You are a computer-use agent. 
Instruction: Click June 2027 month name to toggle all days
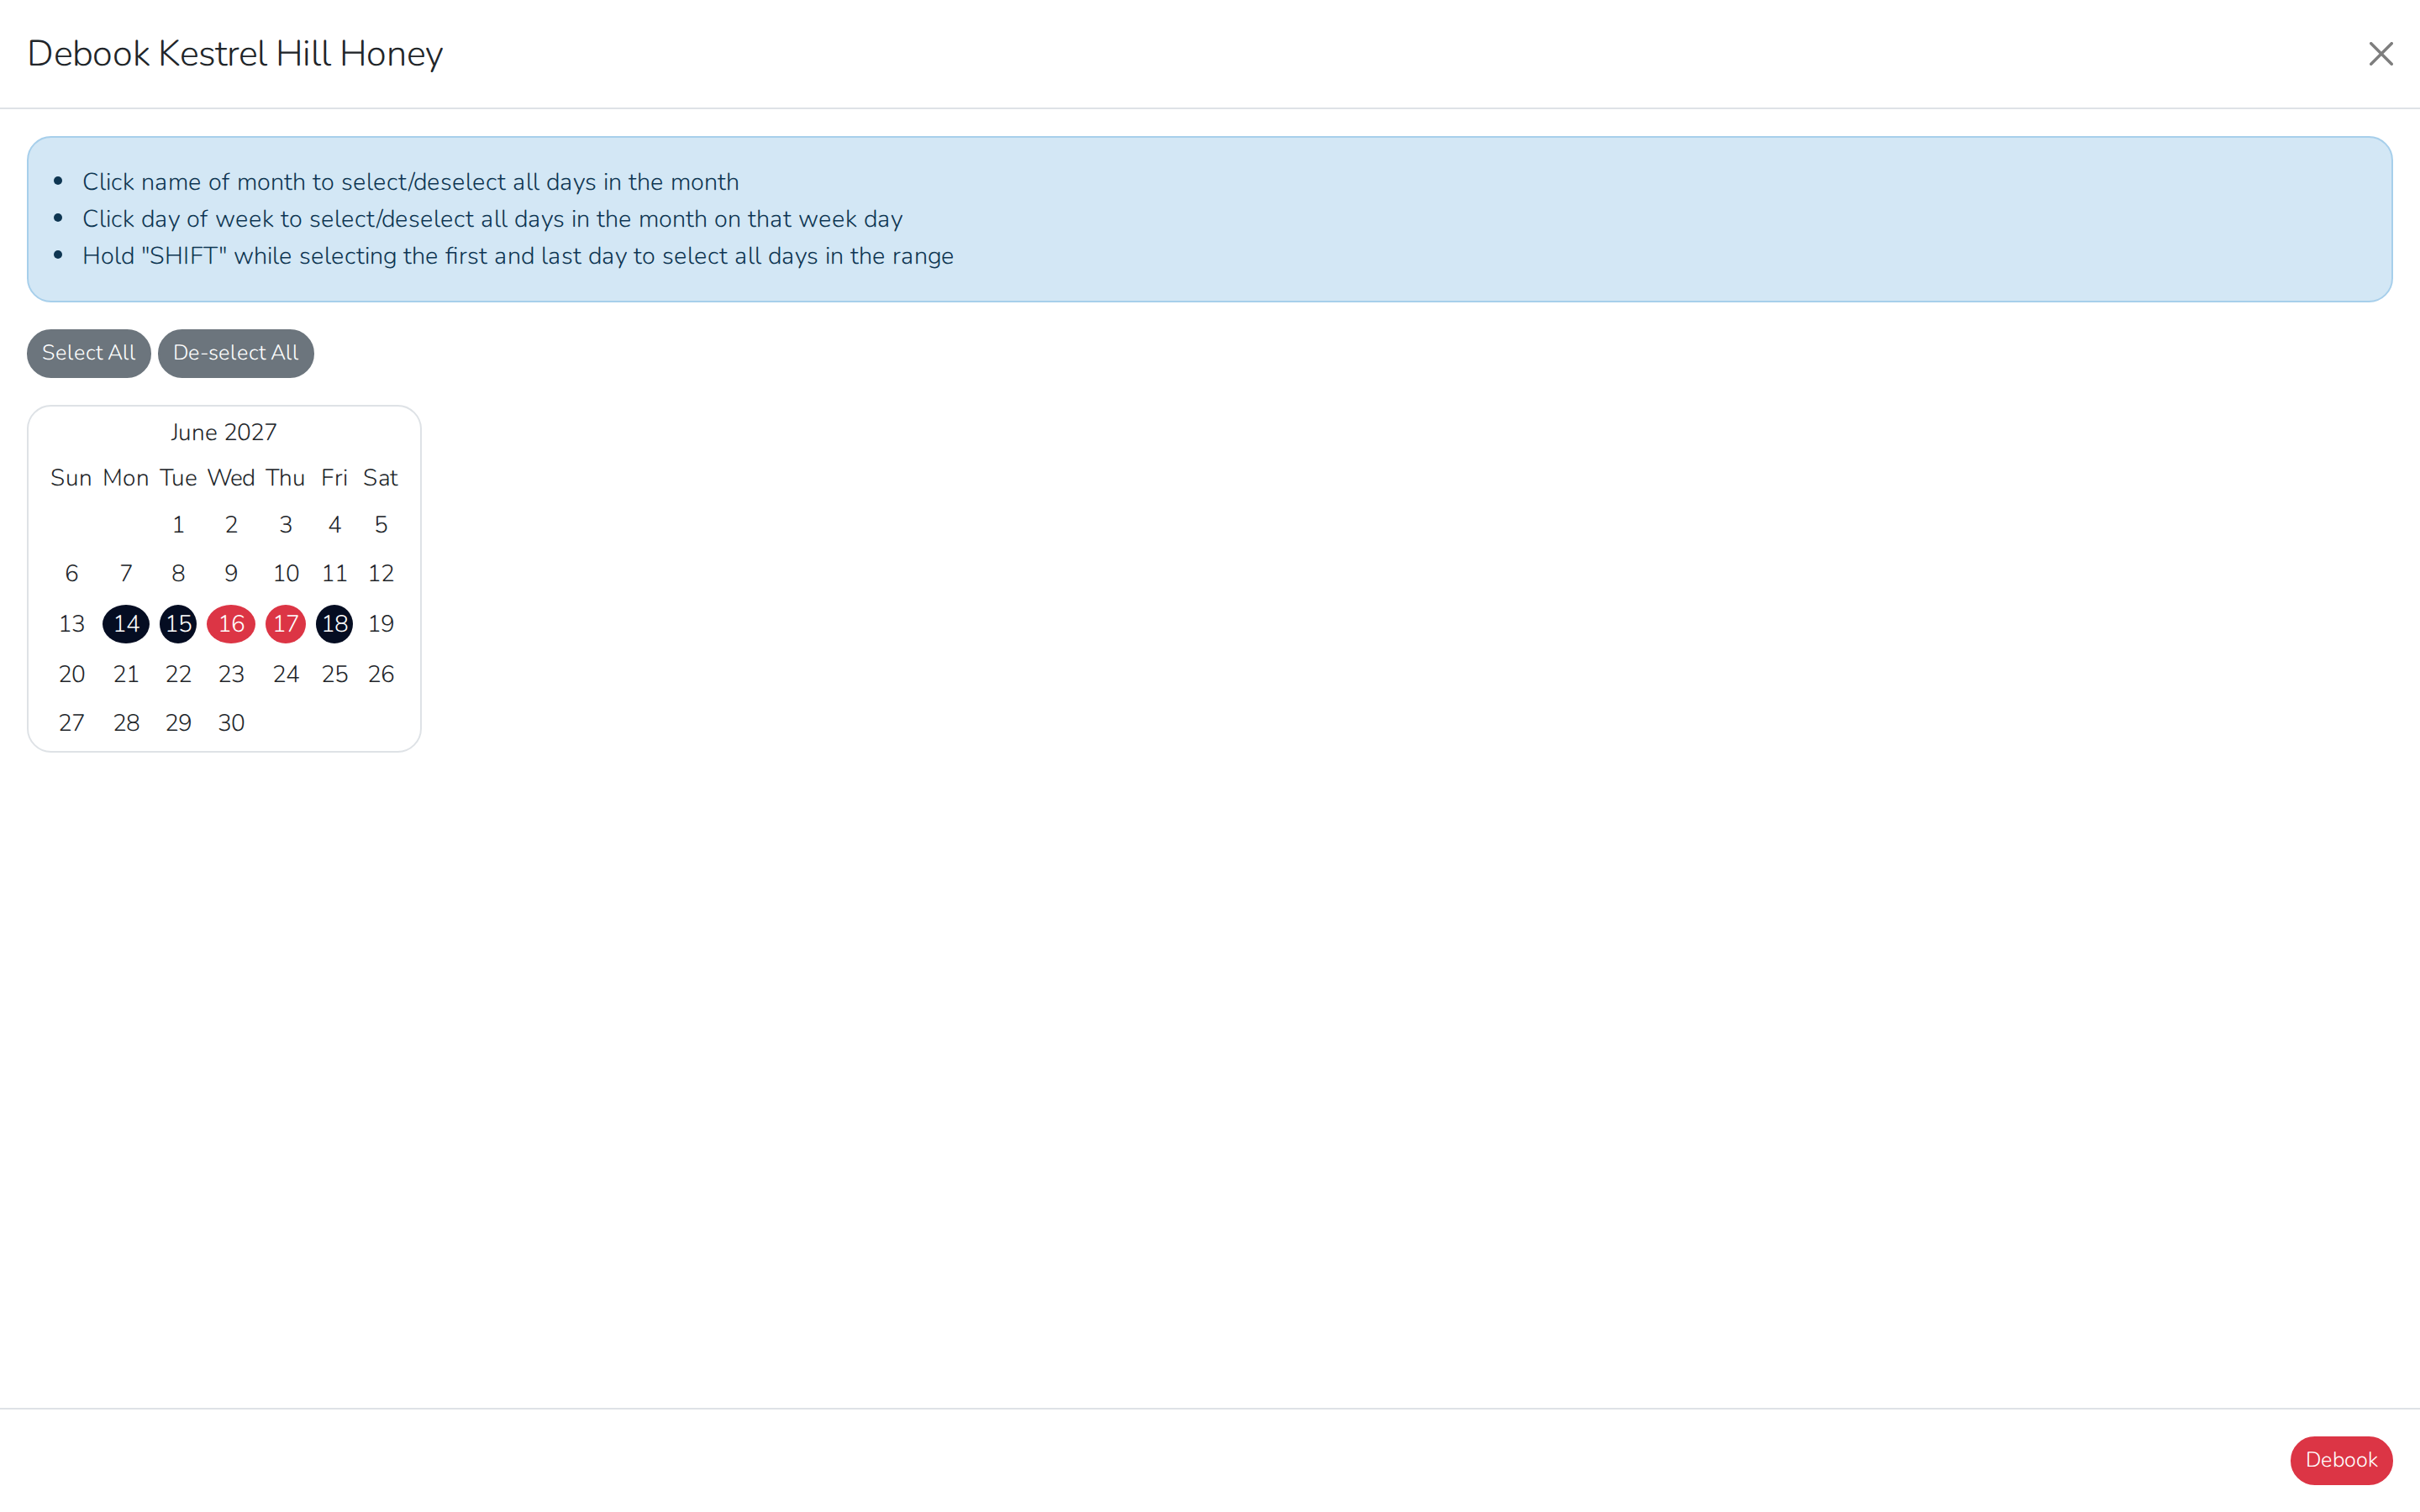pyautogui.click(x=224, y=432)
